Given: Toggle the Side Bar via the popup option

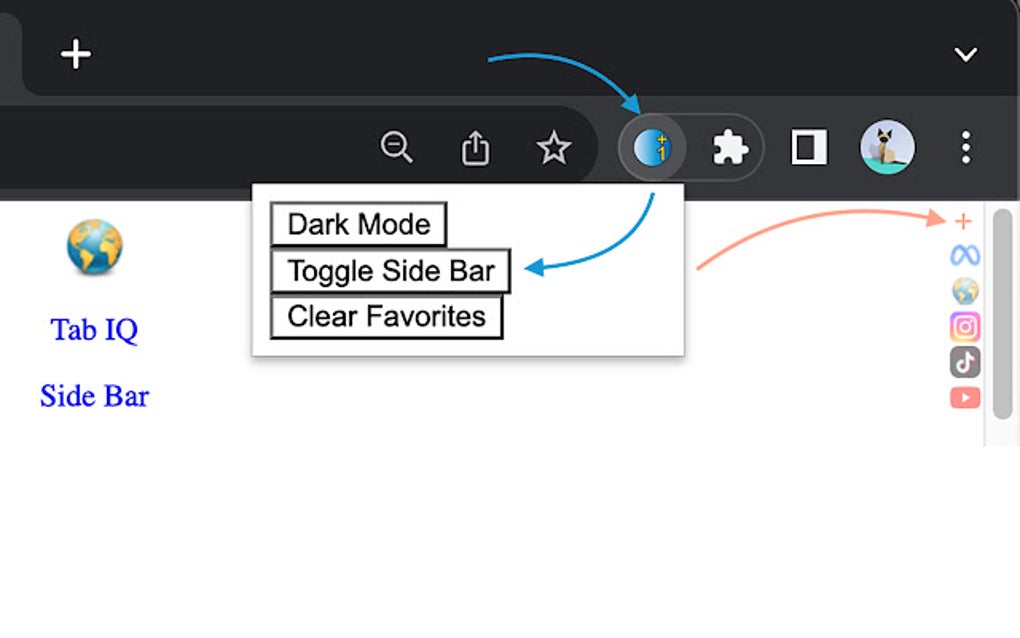Looking at the screenshot, I should (390, 270).
